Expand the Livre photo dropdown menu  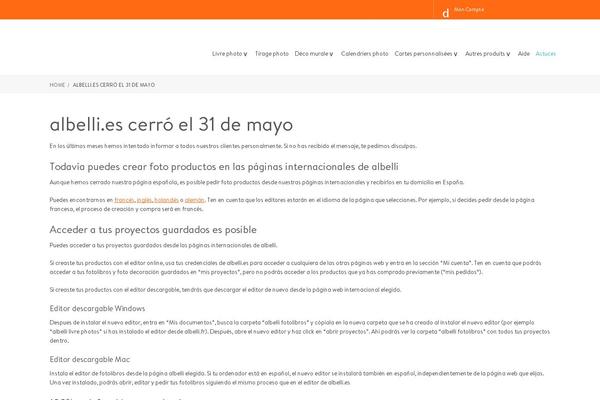(230, 54)
